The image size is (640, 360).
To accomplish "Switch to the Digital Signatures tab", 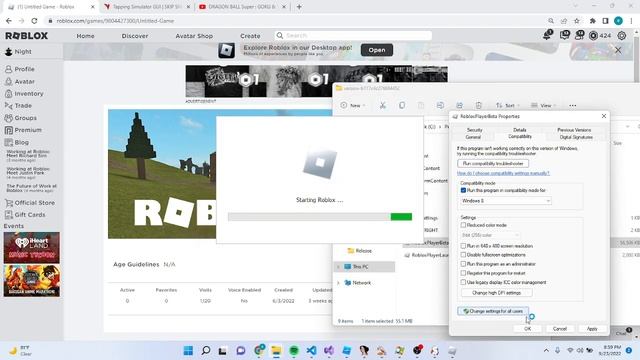I will click(576, 137).
